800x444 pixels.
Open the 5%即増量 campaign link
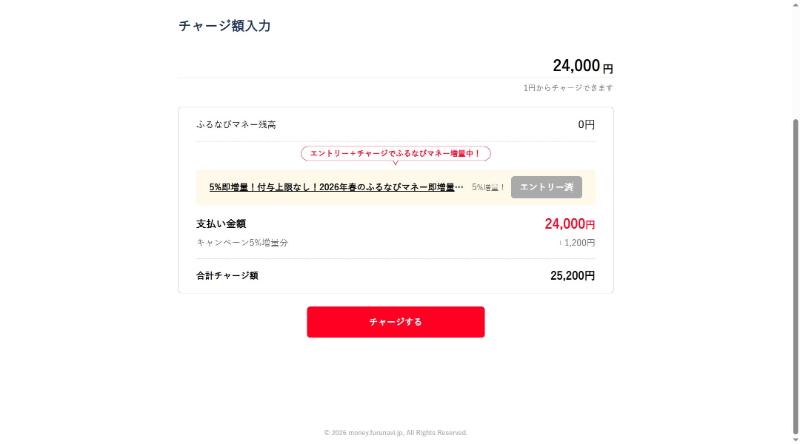tap(336, 187)
